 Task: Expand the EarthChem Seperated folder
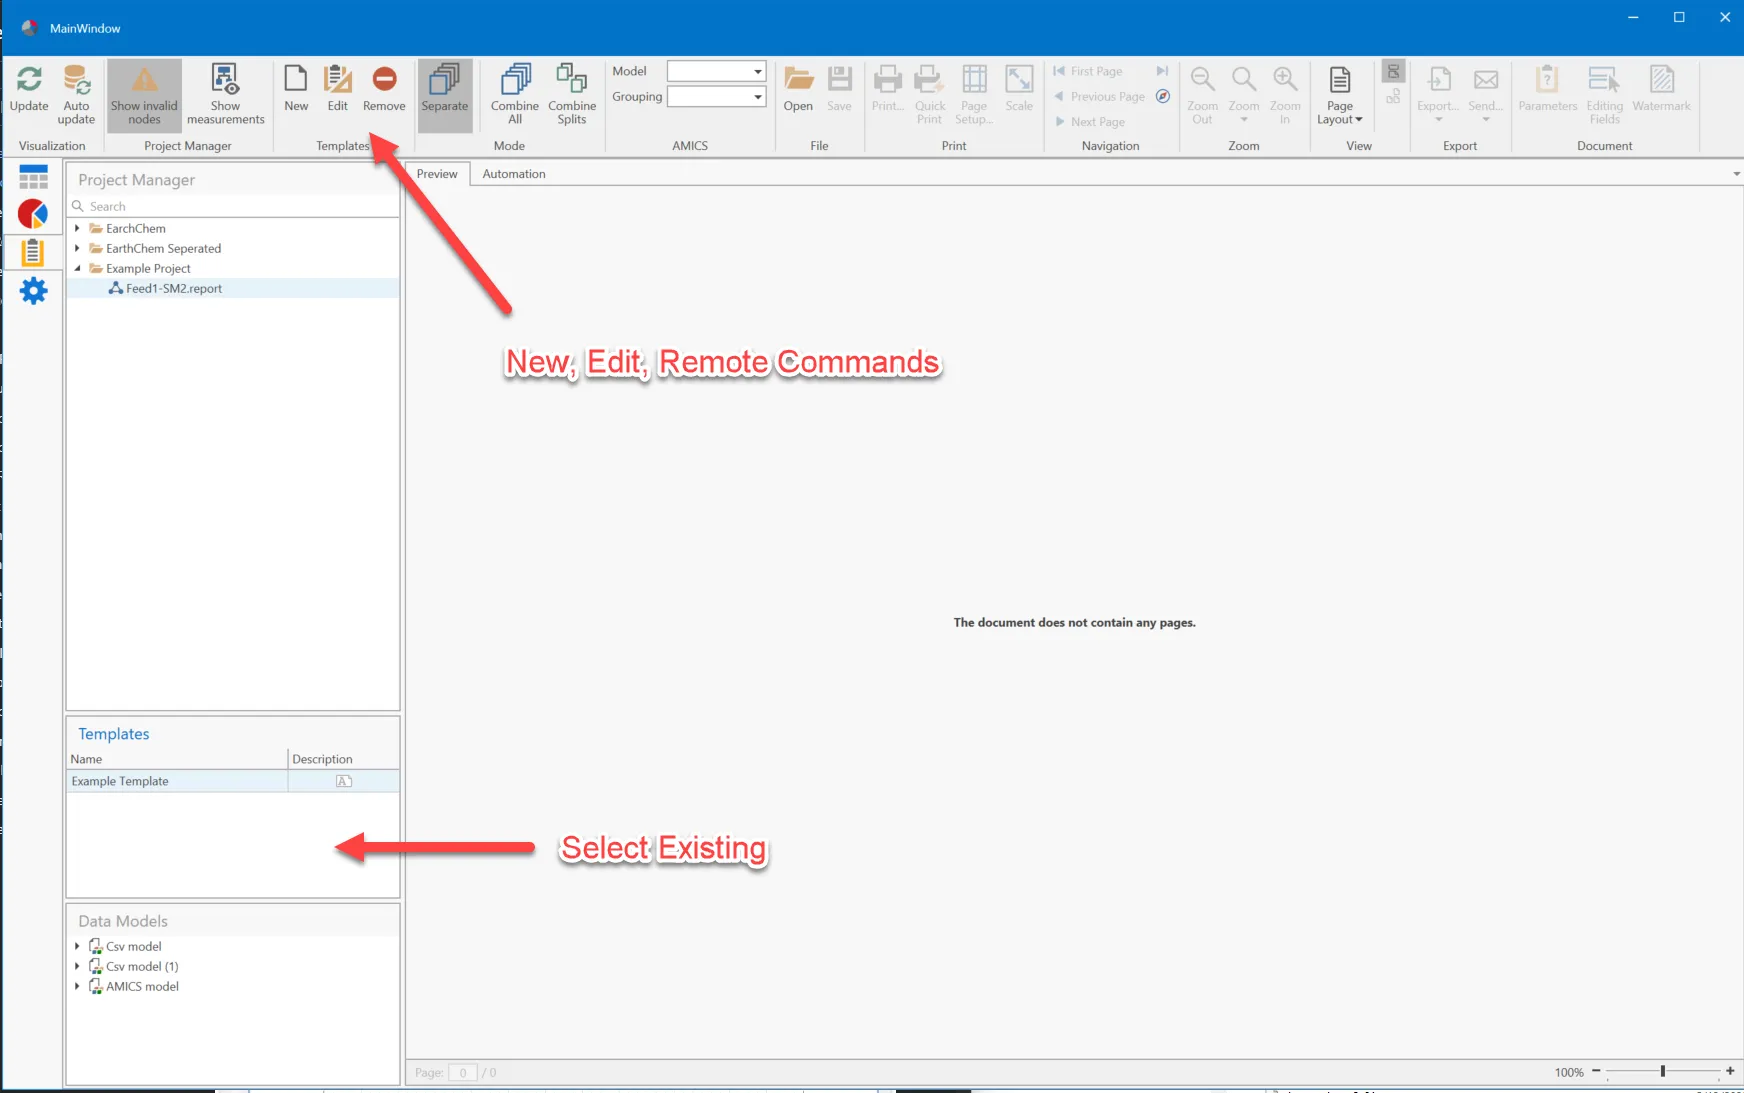point(77,248)
